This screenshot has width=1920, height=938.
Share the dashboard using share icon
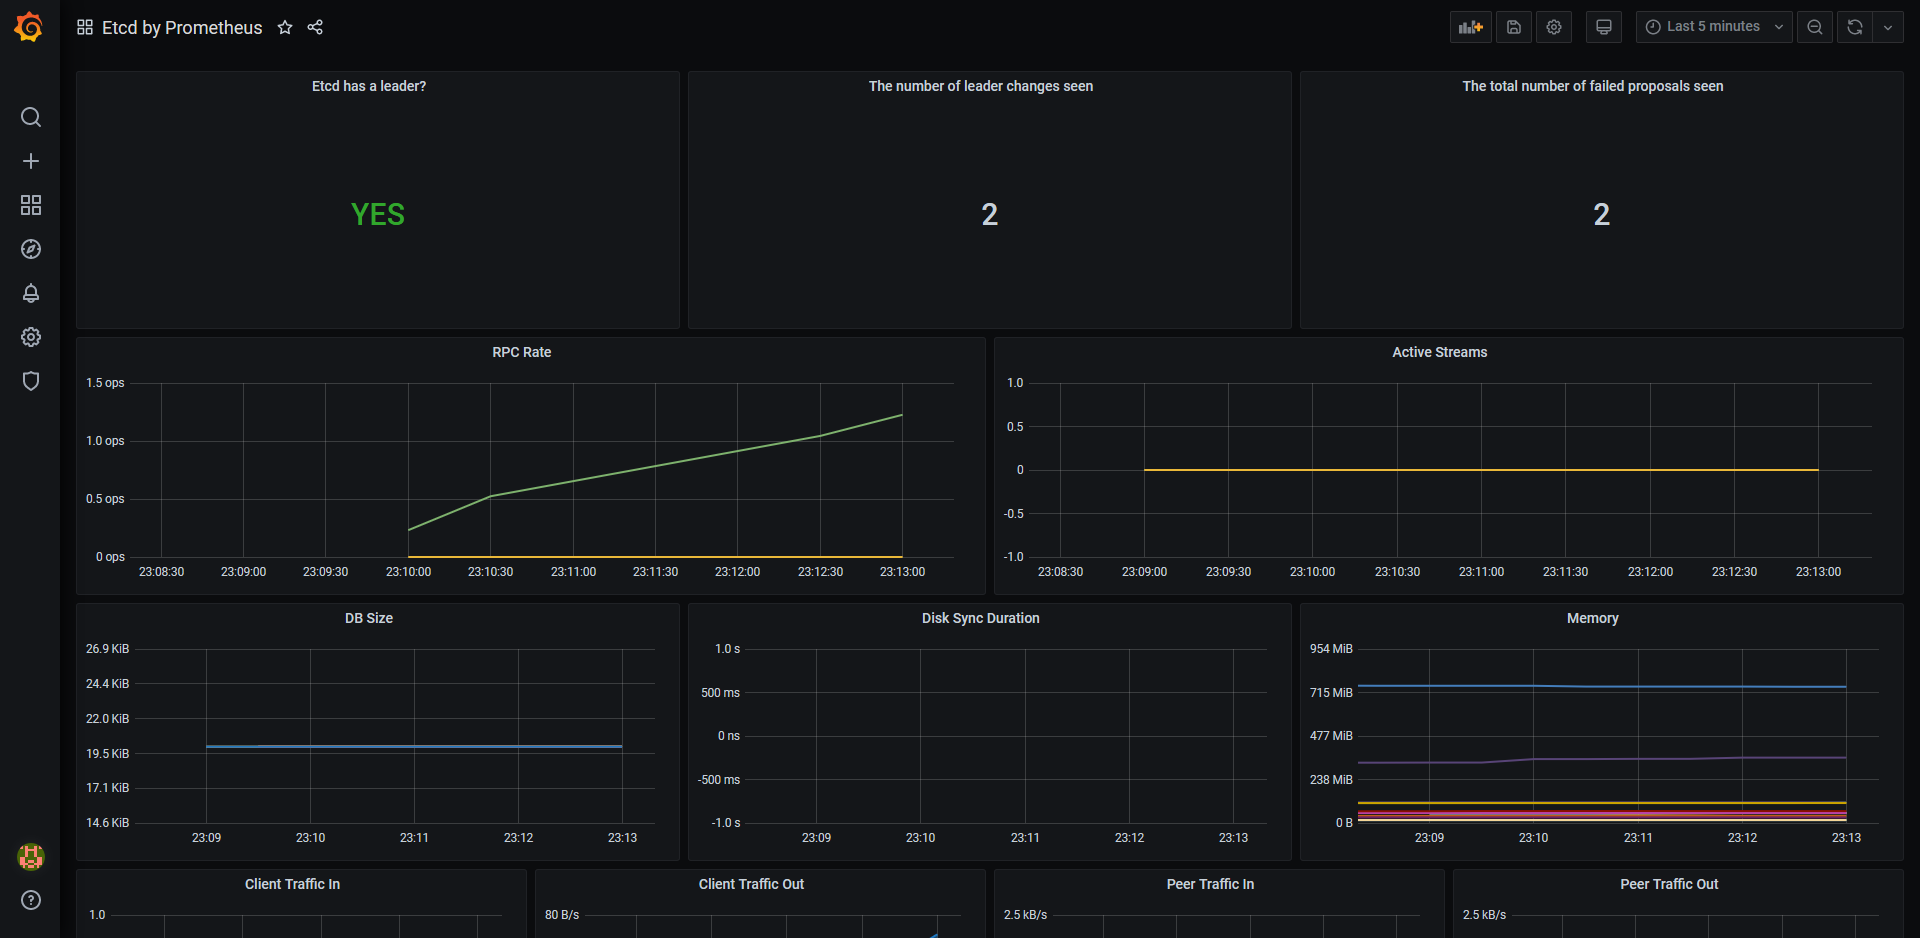315,27
